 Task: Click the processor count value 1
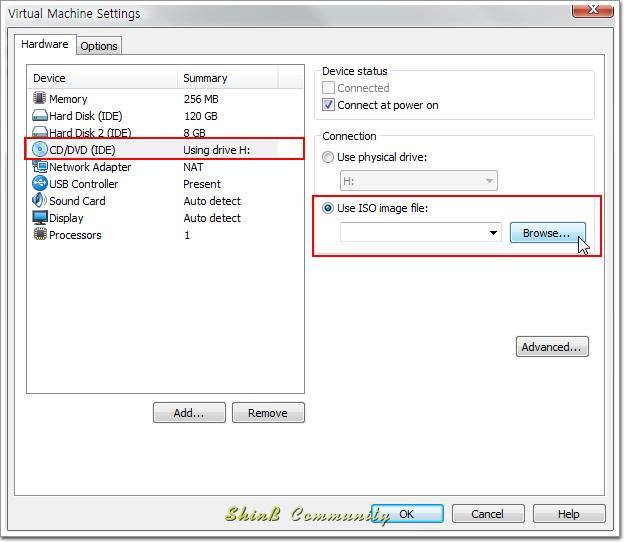pos(187,235)
